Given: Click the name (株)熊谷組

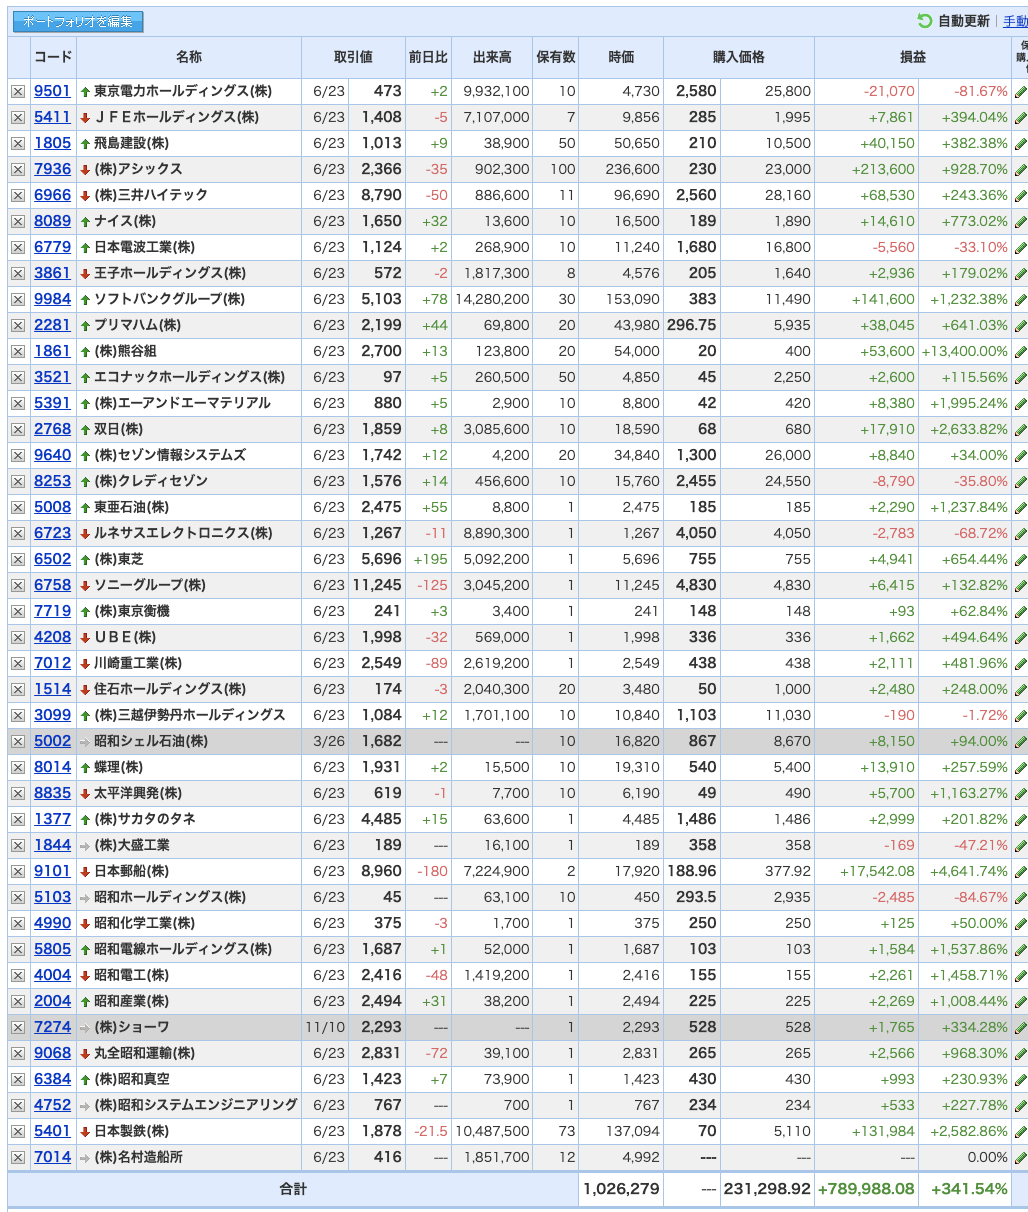Looking at the screenshot, I should click(x=126, y=351).
